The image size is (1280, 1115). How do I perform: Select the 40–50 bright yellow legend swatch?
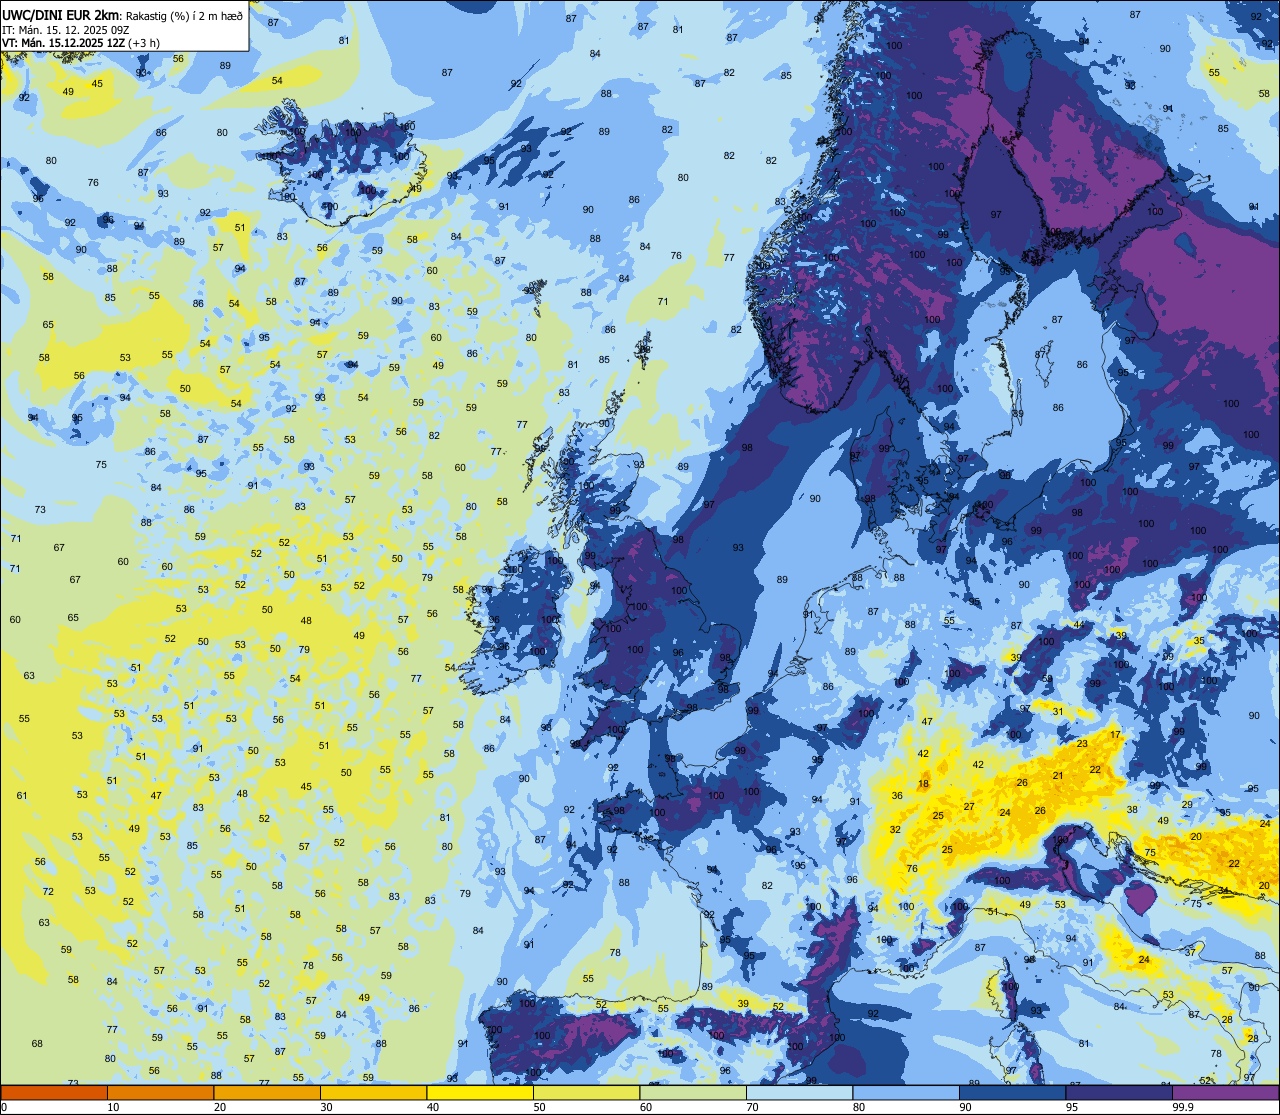tap(479, 1092)
